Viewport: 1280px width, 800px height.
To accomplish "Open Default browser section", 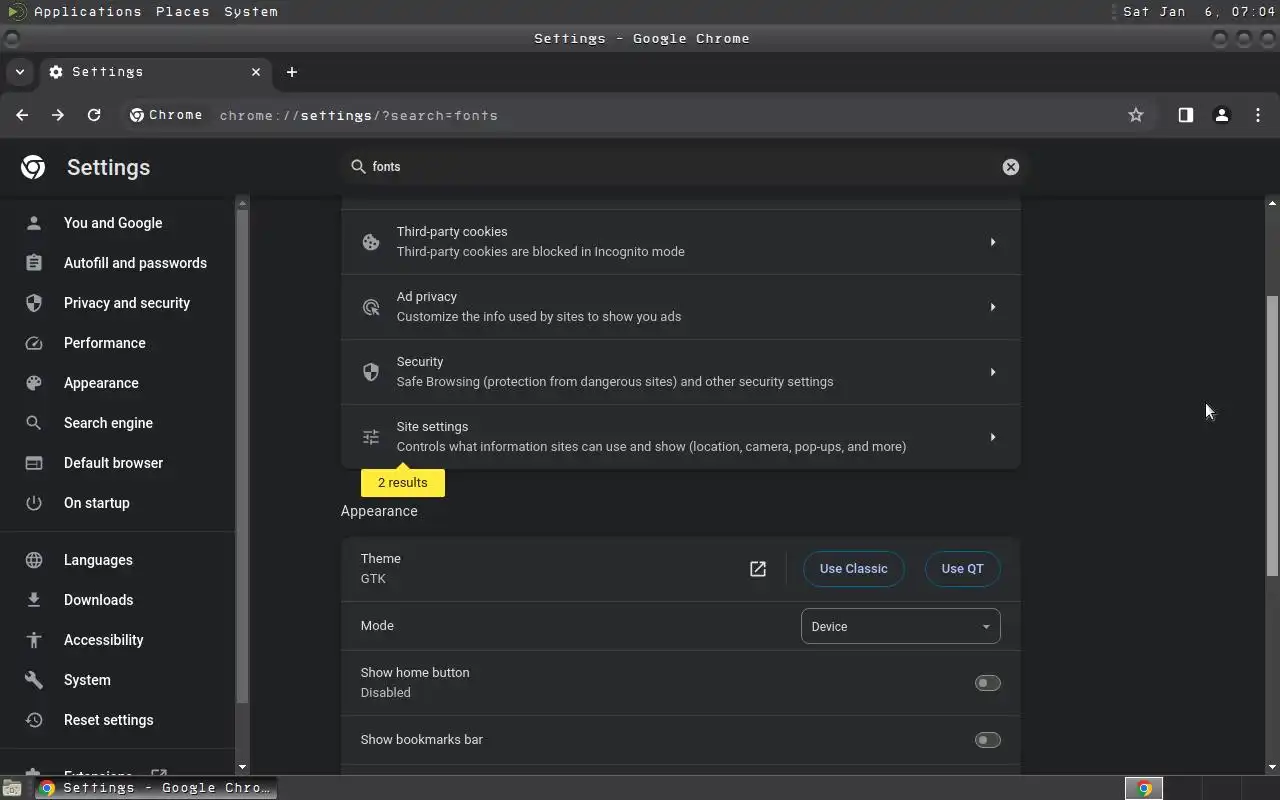I will point(113,463).
